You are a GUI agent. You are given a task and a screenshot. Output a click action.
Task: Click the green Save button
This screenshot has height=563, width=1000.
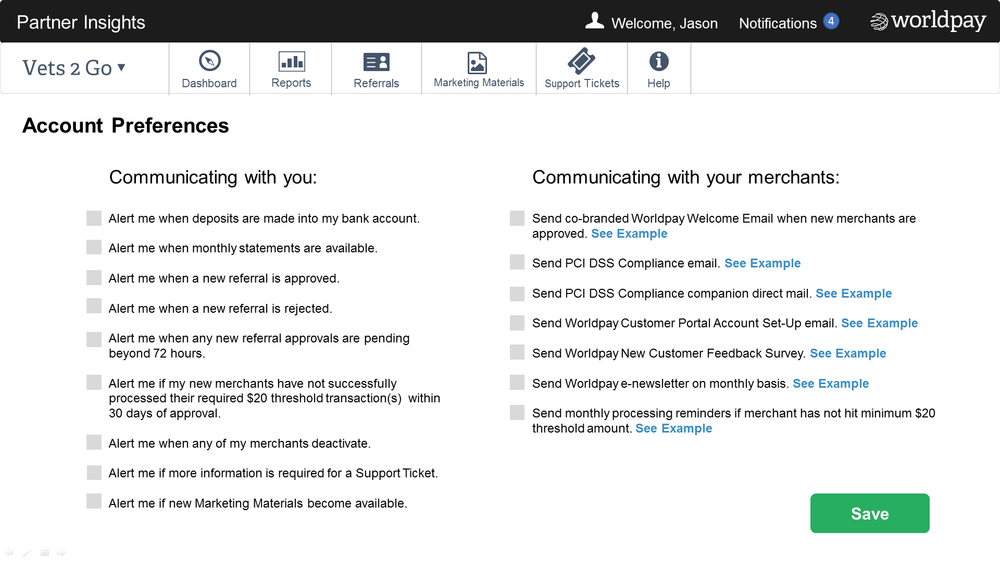point(869,513)
